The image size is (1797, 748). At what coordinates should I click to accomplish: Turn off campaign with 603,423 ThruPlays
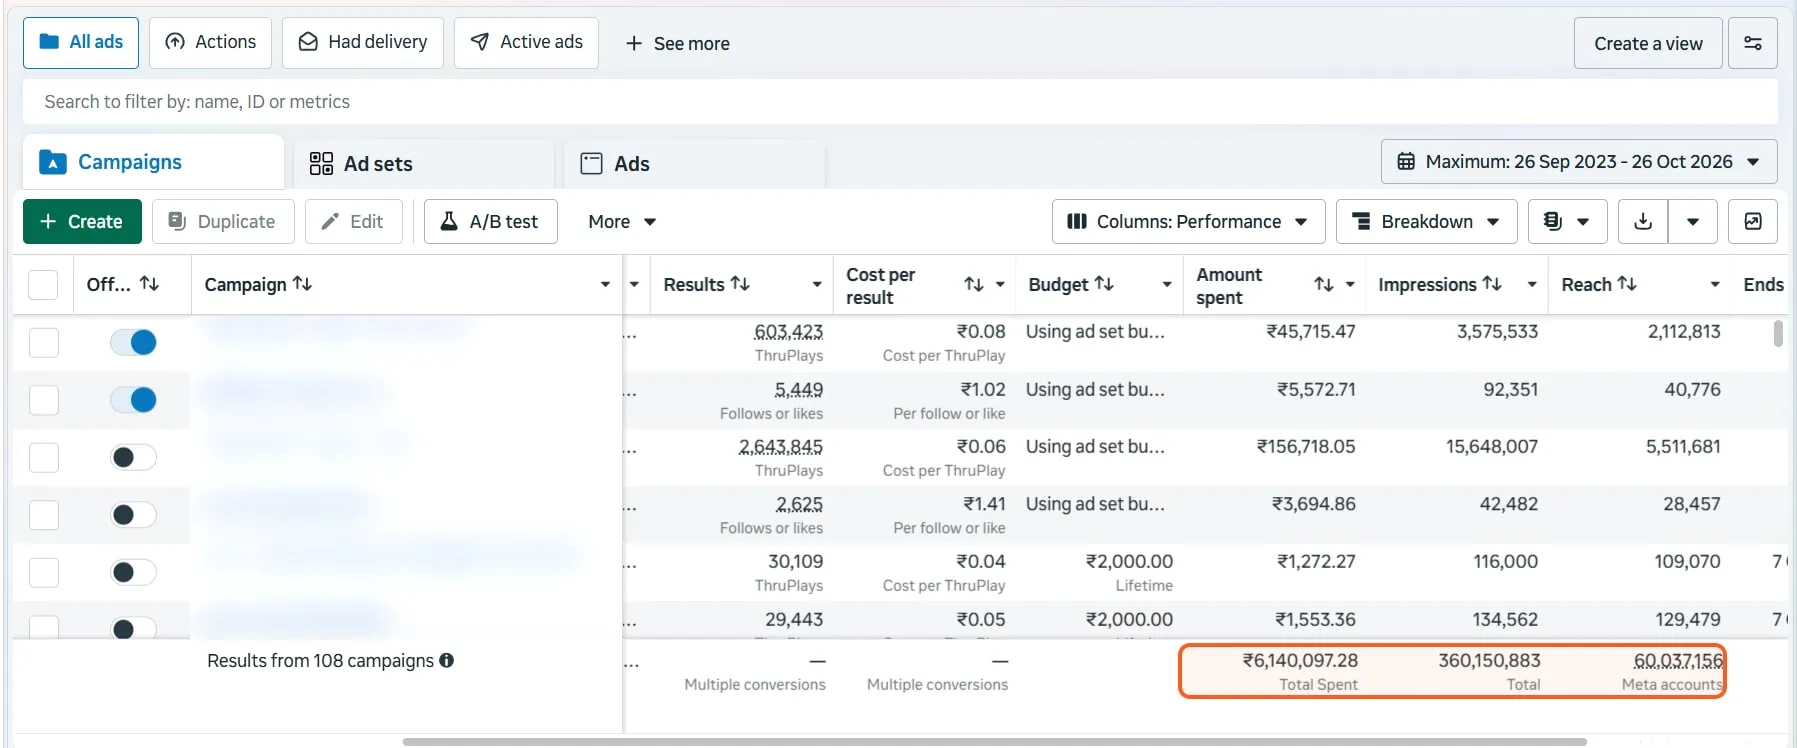133,342
